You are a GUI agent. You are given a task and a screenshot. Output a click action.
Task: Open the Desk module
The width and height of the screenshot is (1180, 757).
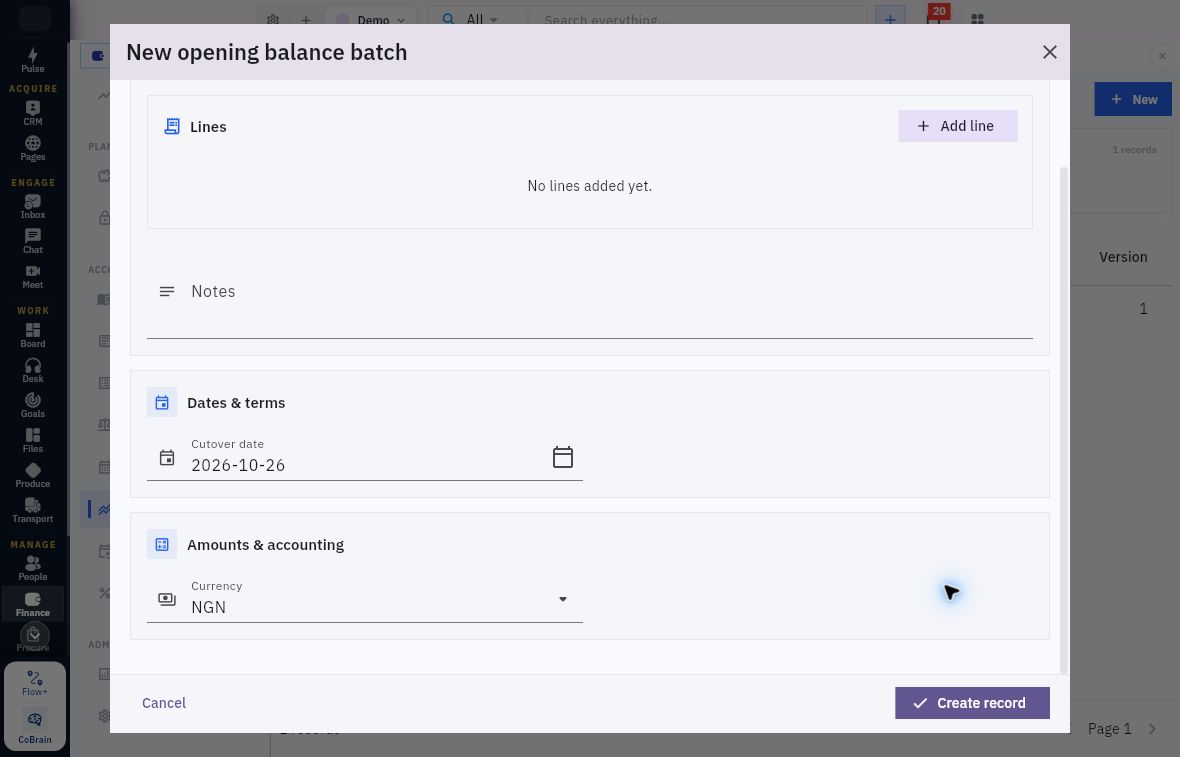32,370
